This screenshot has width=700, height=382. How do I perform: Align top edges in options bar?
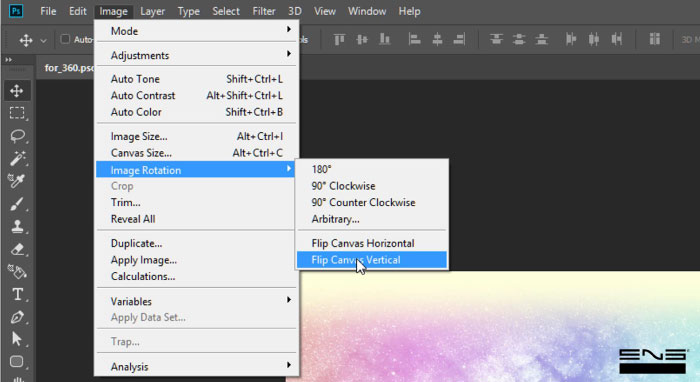[339, 40]
